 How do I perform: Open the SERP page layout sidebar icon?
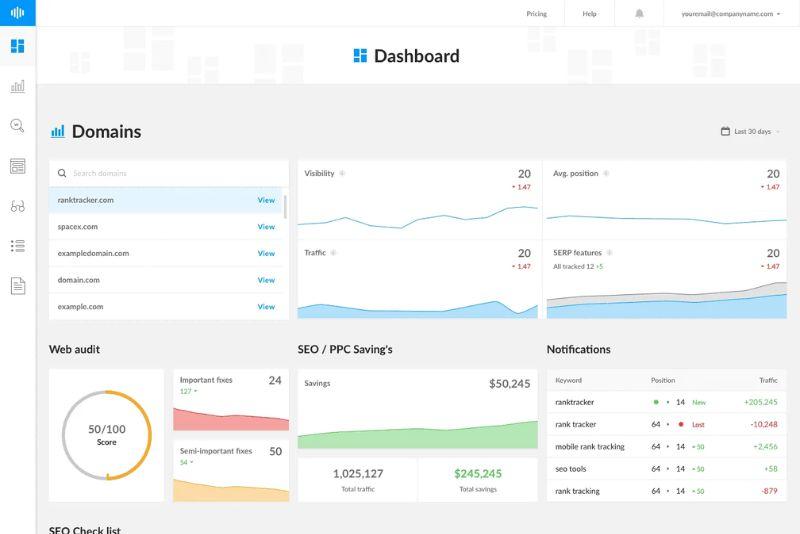click(17, 166)
